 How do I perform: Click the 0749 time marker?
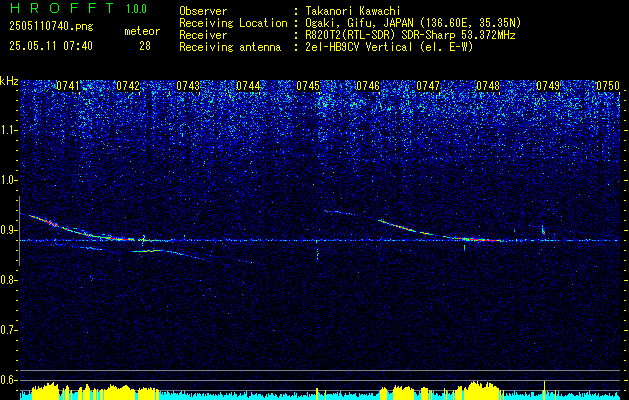coord(548,86)
